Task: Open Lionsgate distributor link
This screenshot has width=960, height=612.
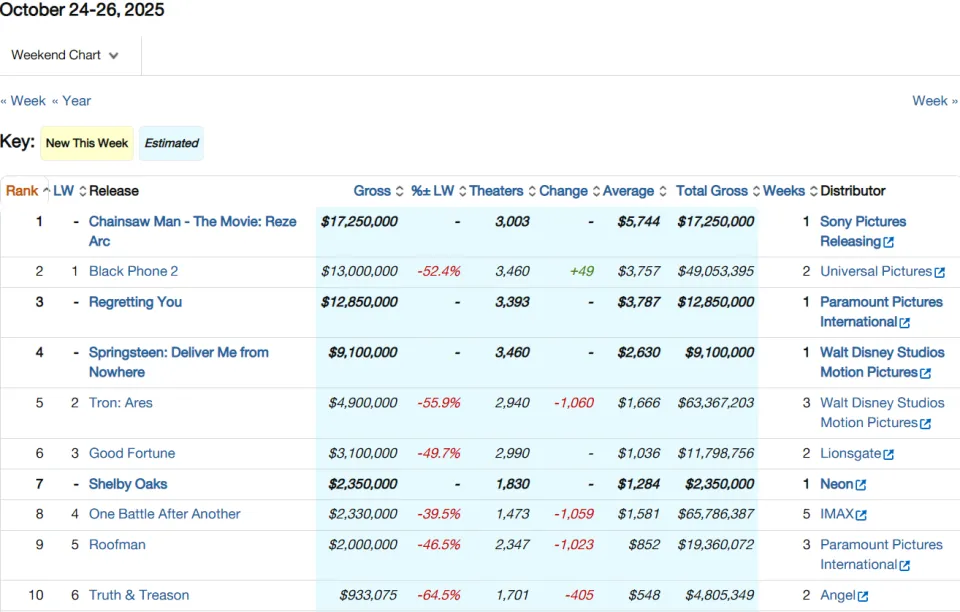Action: coord(850,453)
